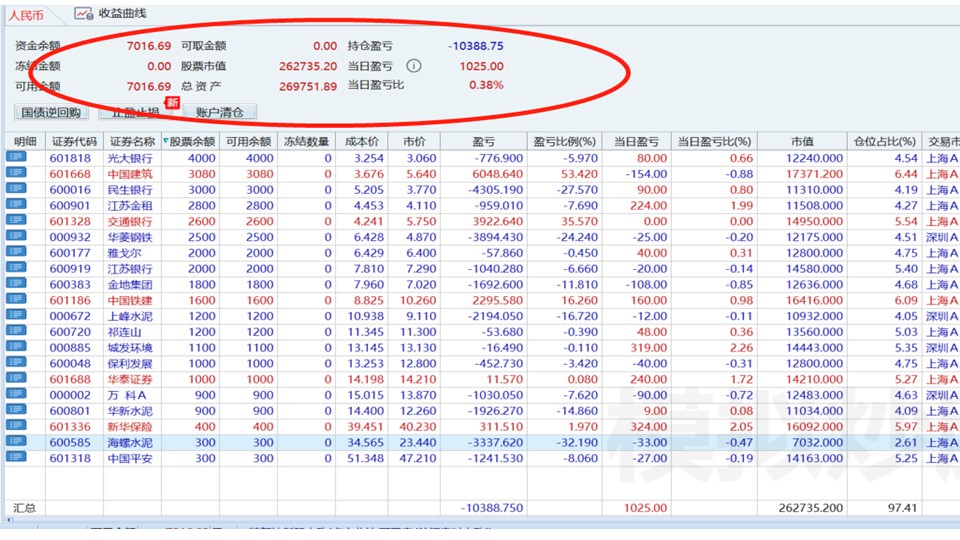The height and width of the screenshot is (540, 960).
Task: Sort by 股票余额 column header arrow
Action: 165,141
